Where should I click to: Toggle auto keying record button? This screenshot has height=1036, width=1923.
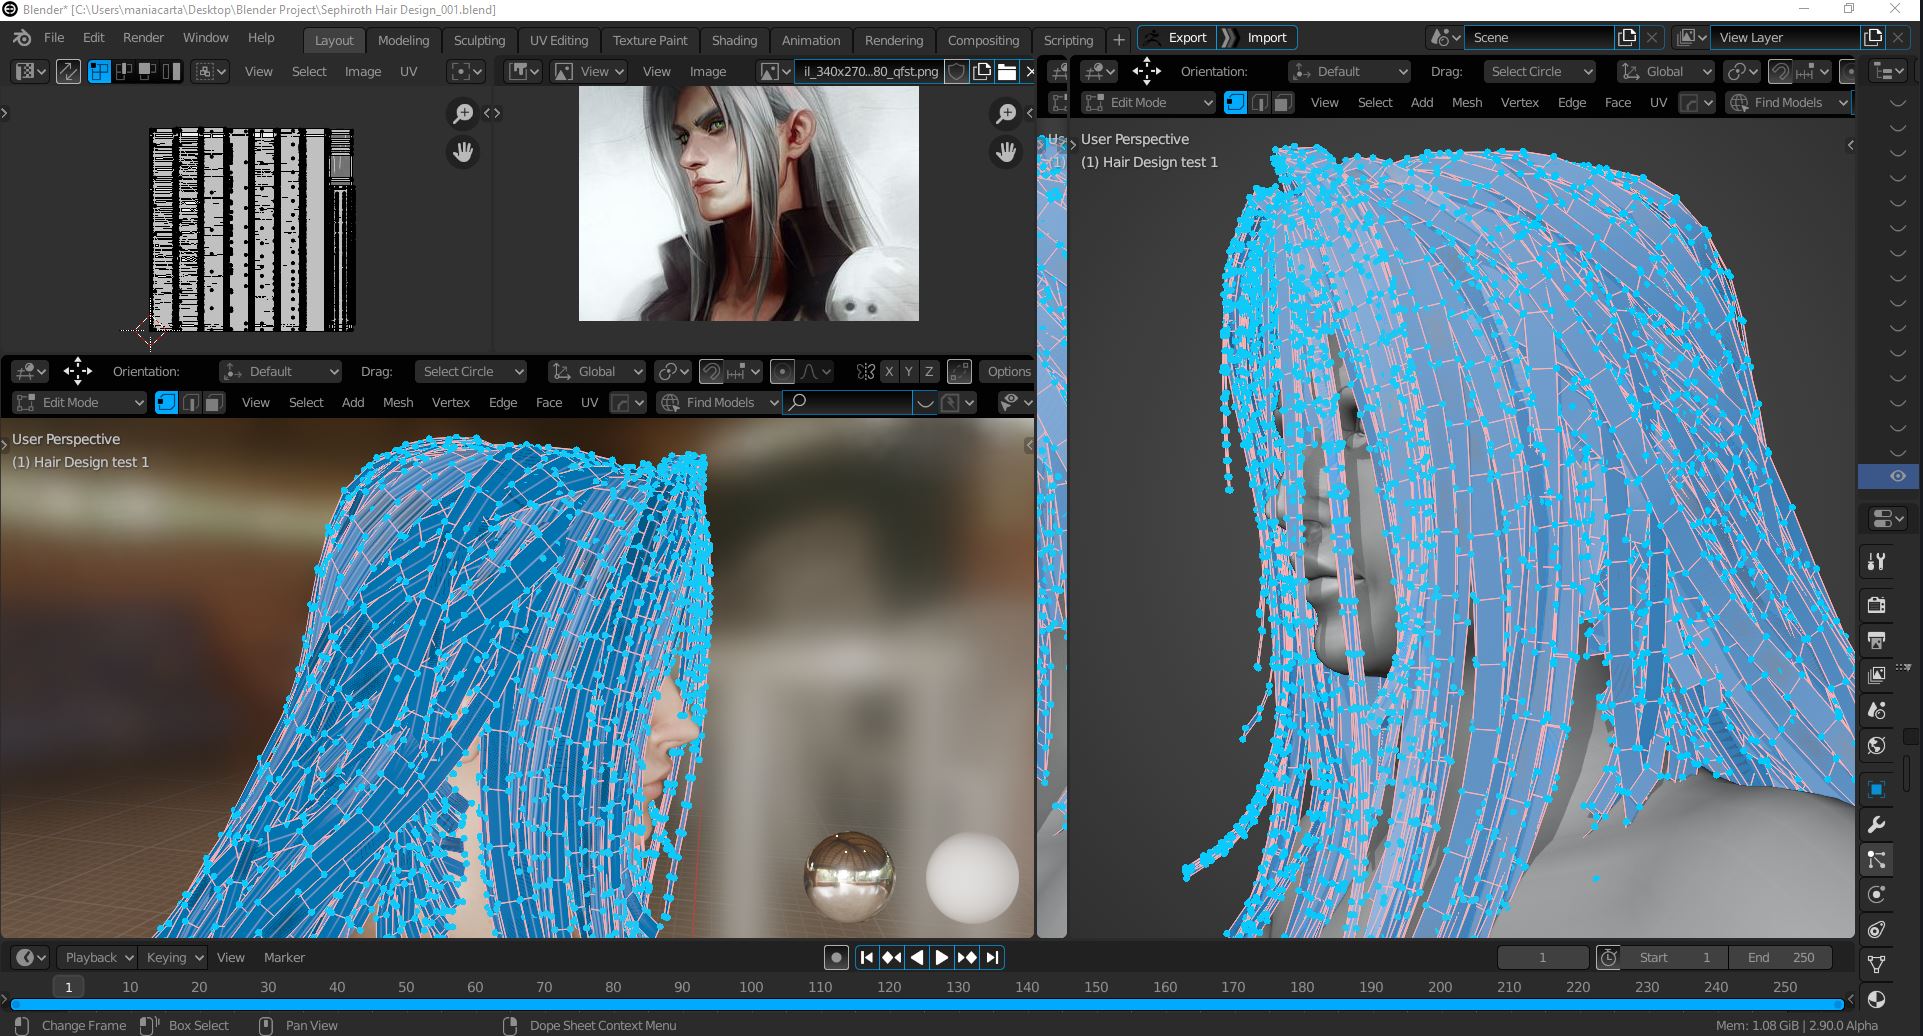[836, 957]
